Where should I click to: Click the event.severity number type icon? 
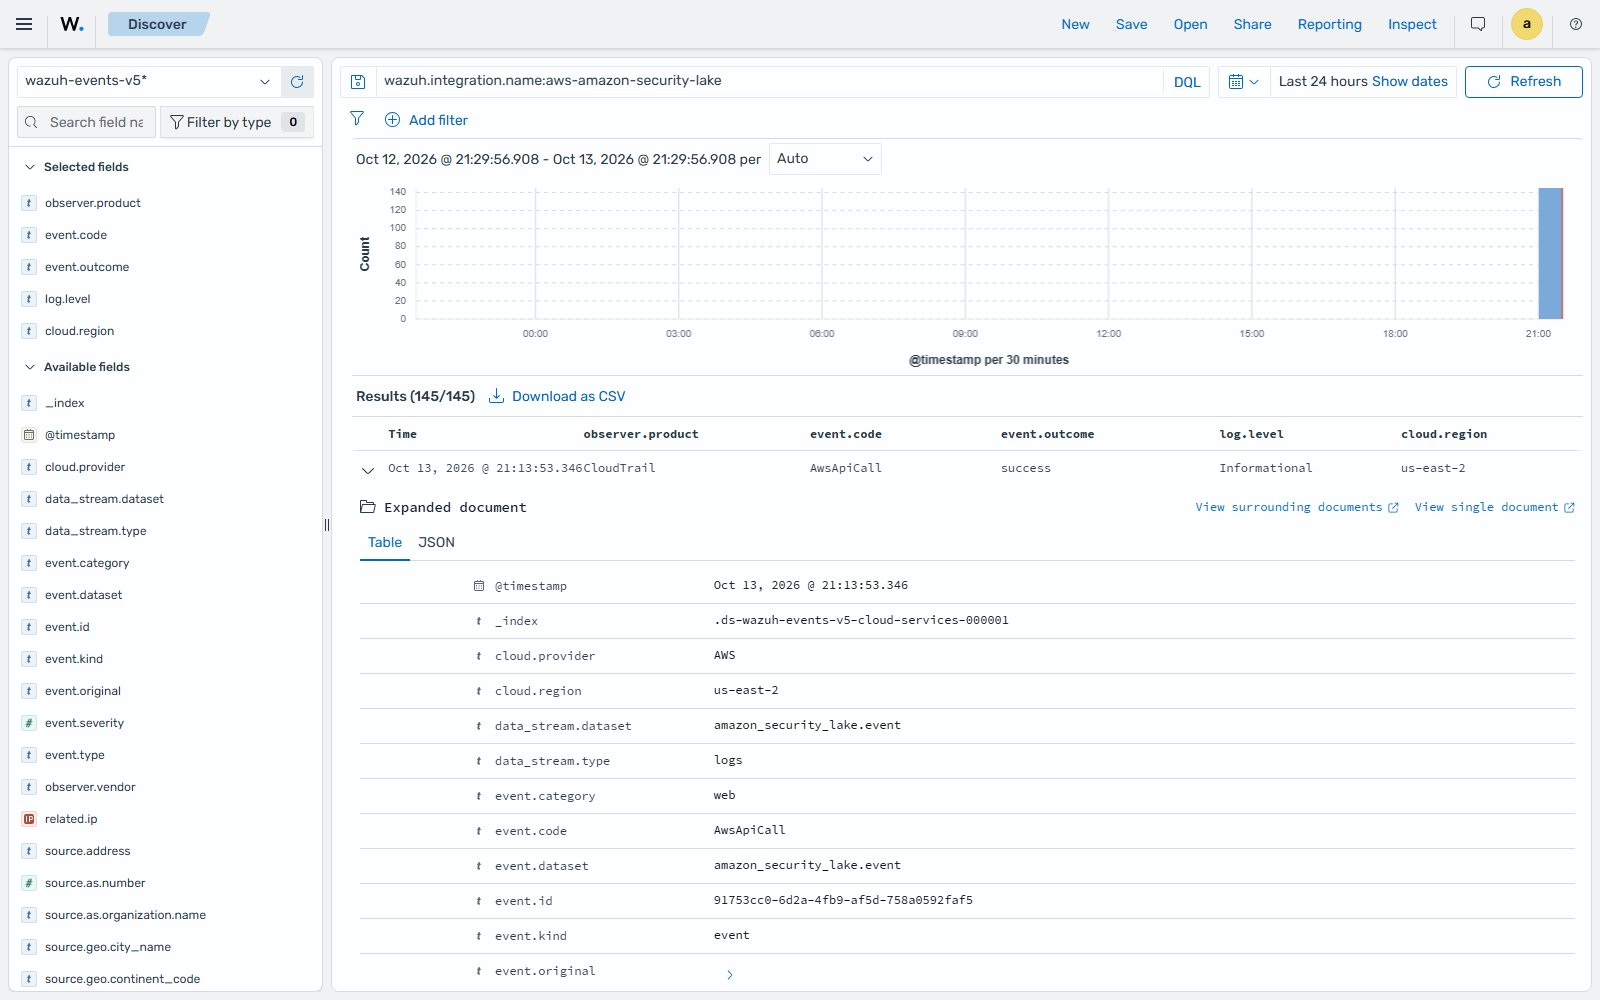coord(29,723)
